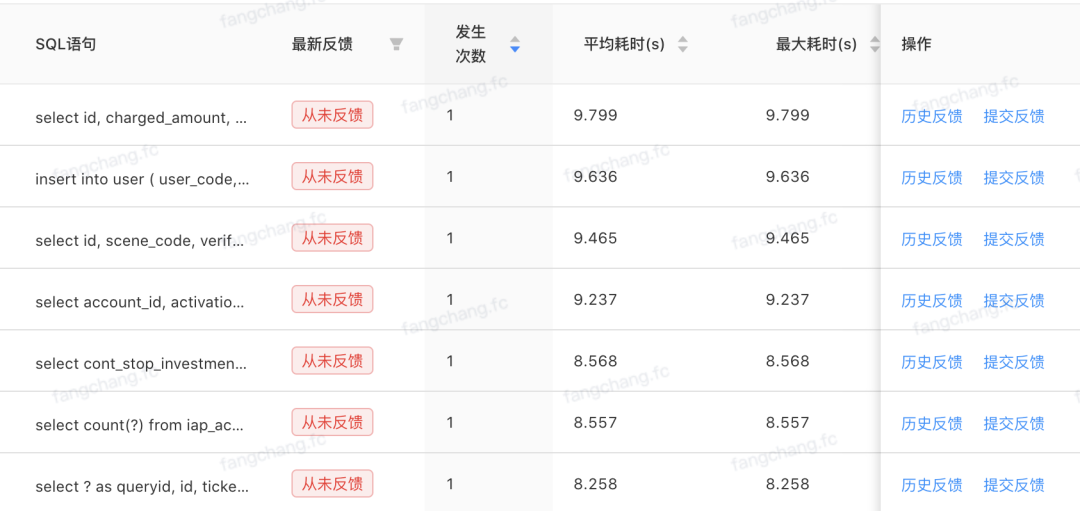Open the 最新反馈 filter icon
This screenshot has height=511, width=1080.
click(x=396, y=44)
